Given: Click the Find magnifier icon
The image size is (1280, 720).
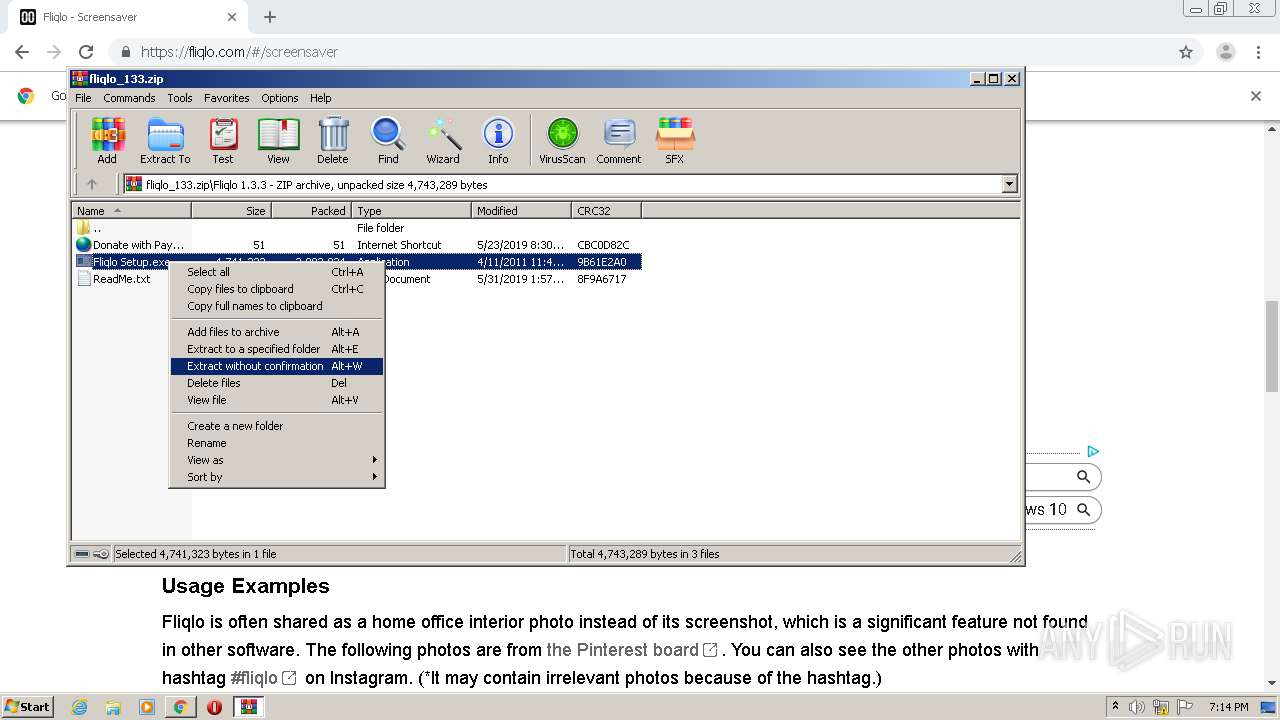Looking at the screenshot, I should 388,140.
